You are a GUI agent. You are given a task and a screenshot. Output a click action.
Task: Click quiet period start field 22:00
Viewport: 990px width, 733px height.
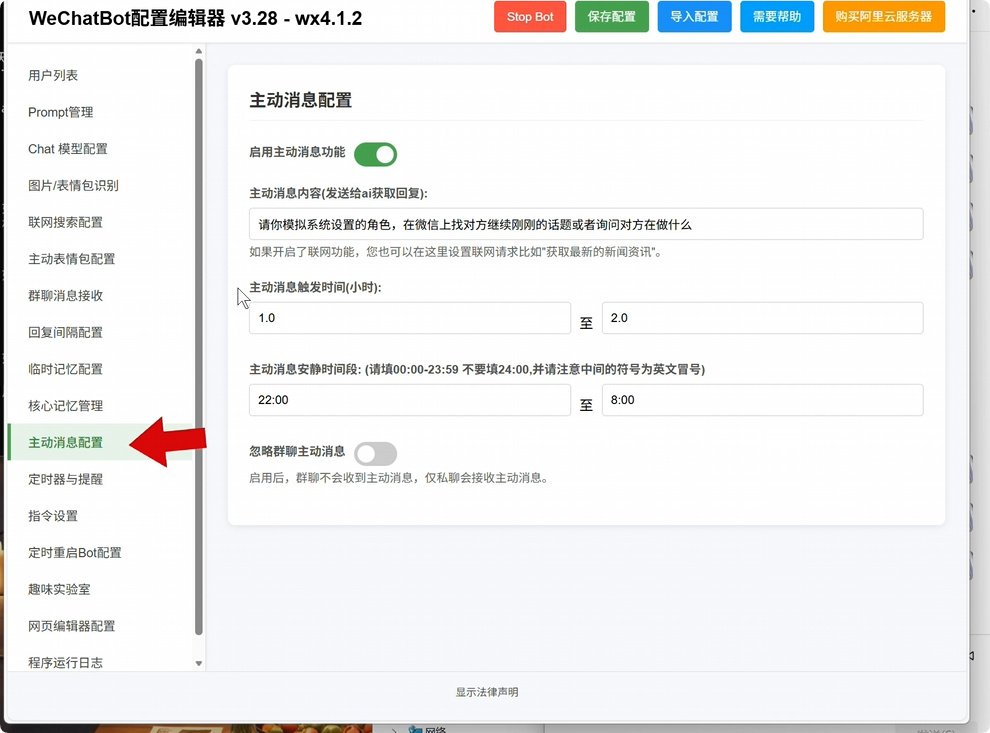410,400
